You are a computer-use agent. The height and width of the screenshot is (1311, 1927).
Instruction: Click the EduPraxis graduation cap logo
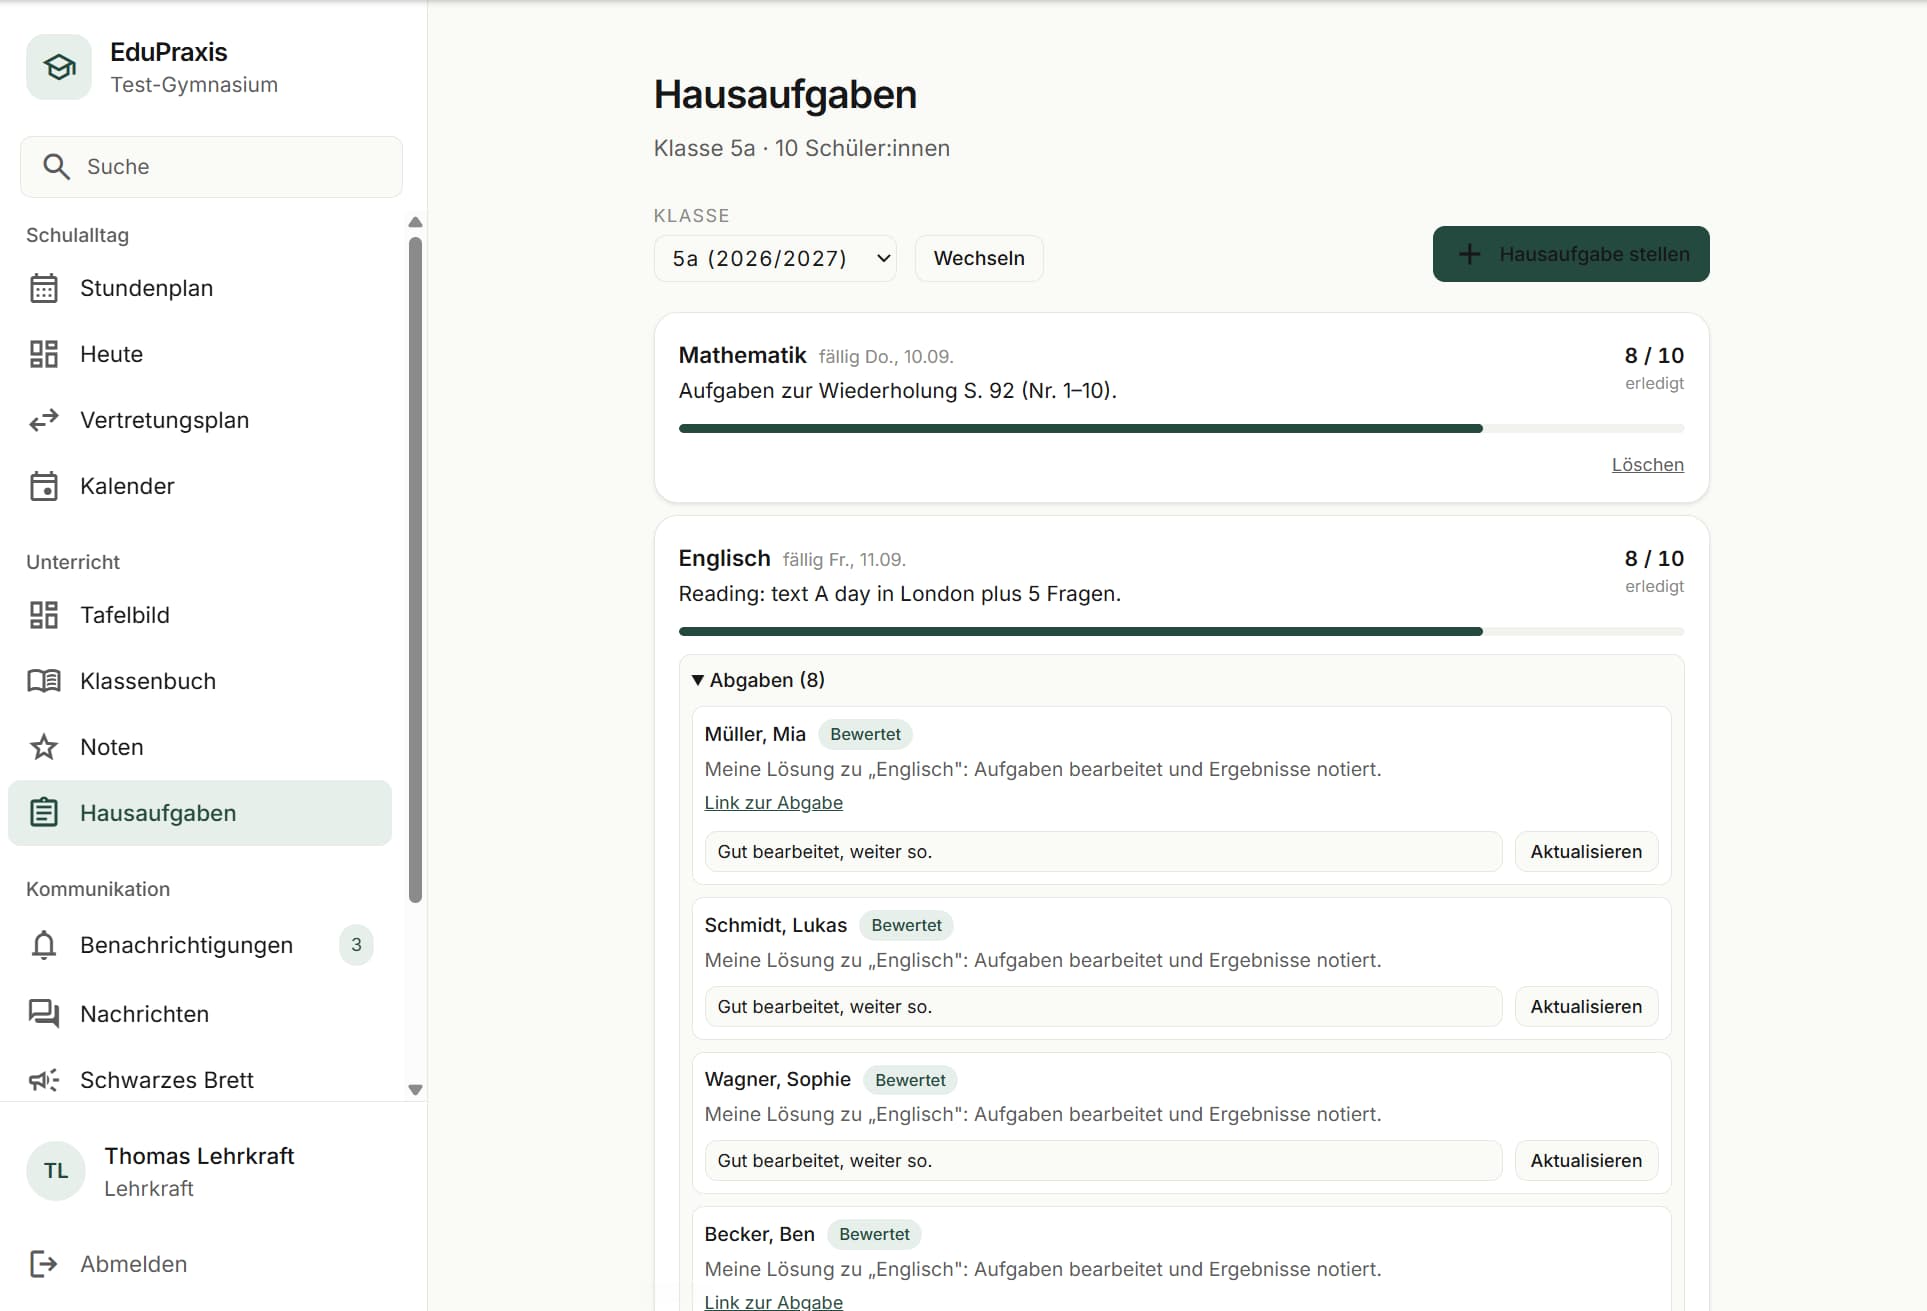(59, 67)
